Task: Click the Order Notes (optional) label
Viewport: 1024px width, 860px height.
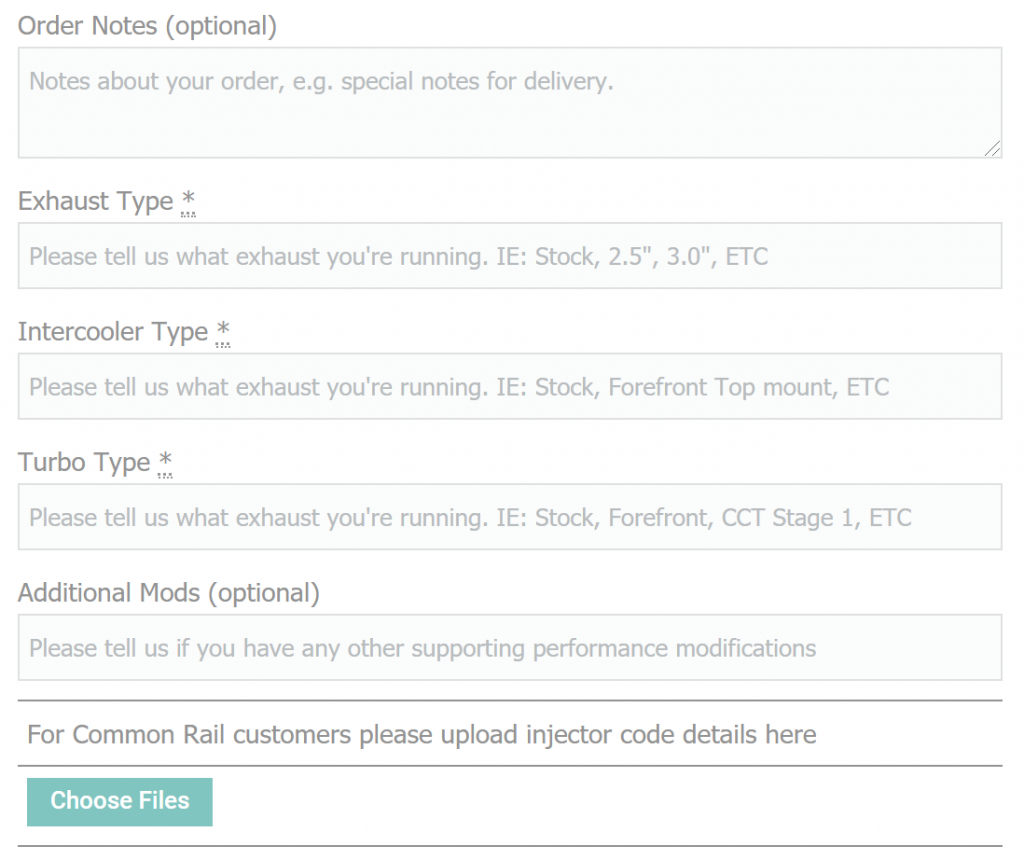Action: tap(148, 26)
